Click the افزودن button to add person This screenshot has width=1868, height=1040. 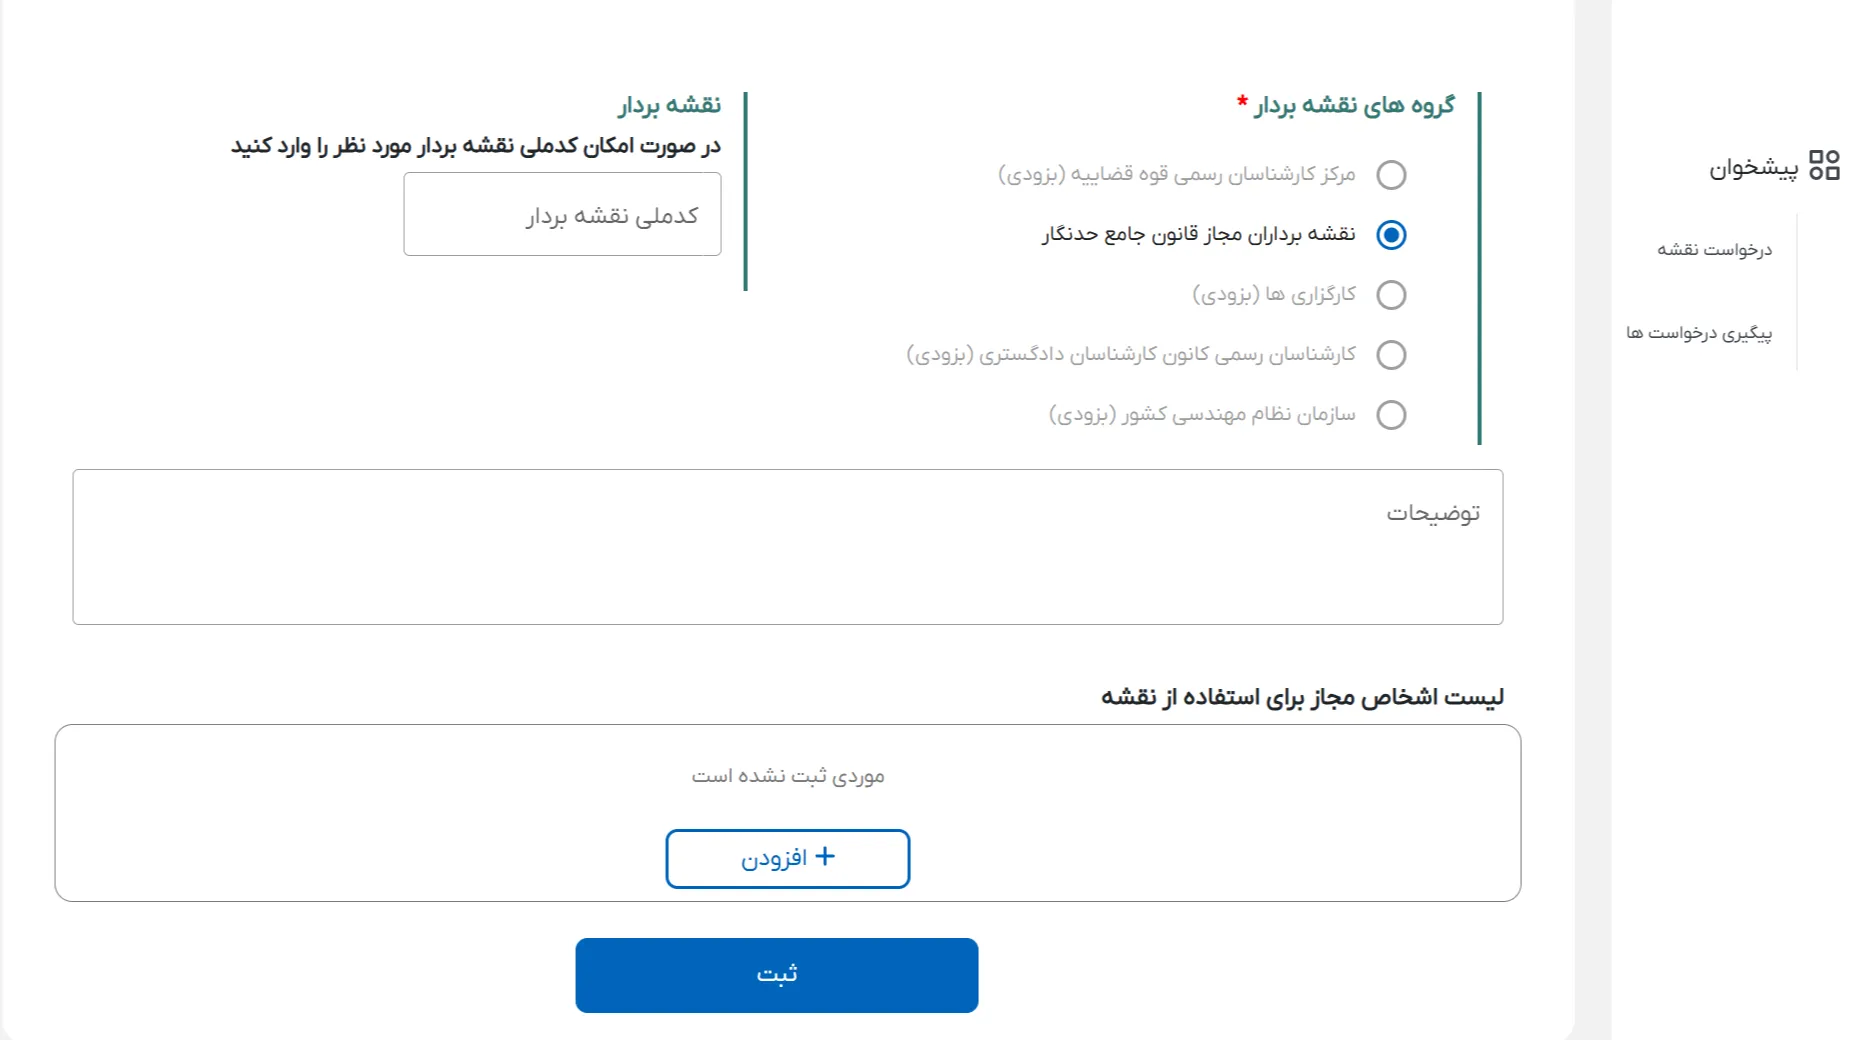click(788, 857)
